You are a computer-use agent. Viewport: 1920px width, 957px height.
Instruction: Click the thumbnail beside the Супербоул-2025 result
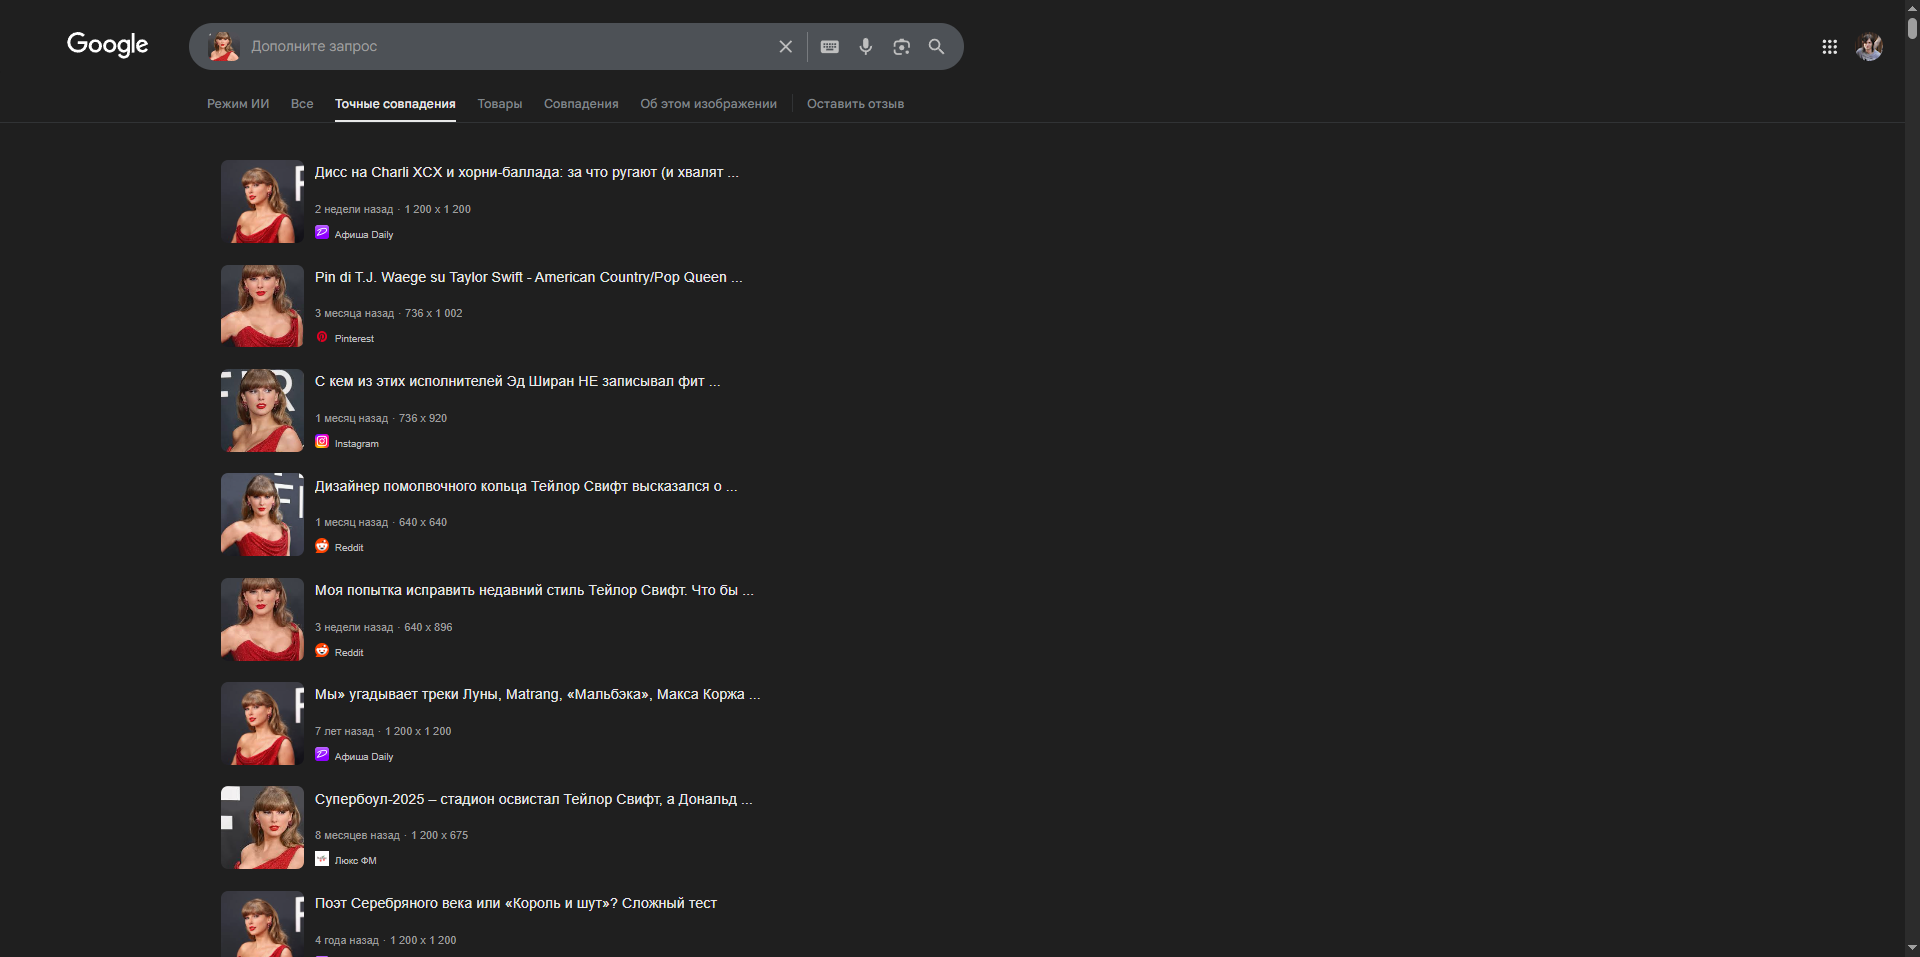click(x=262, y=827)
